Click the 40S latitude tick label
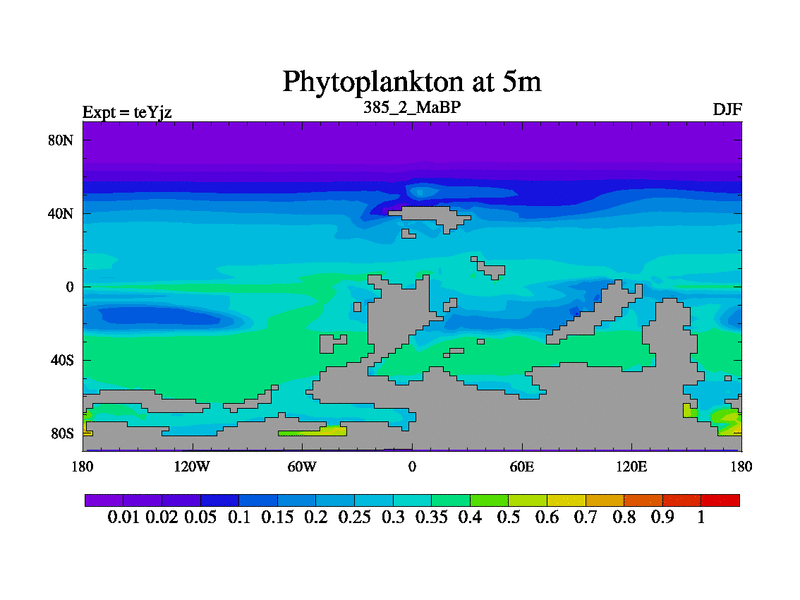The image size is (800, 600). point(62,360)
